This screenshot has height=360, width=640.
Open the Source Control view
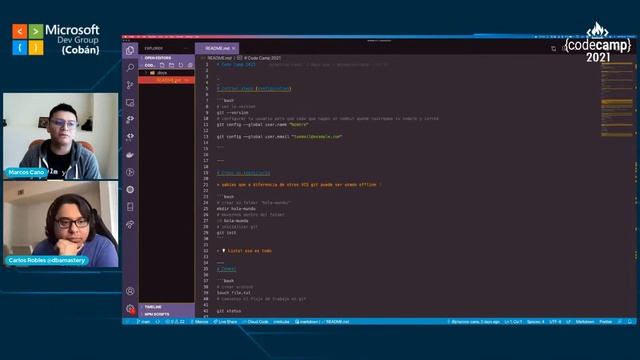130,85
